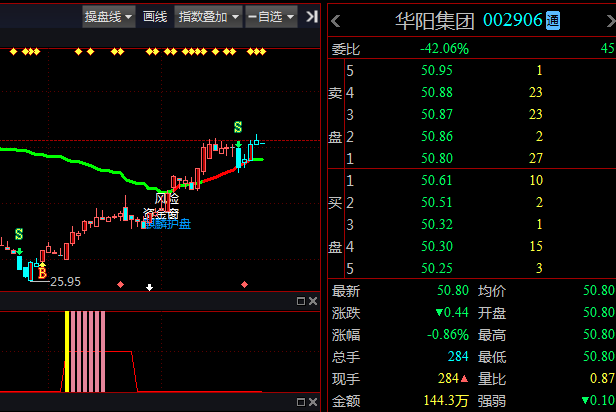This screenshot has height=412, width=616.
Task: Select buy level 3 price 50.32
Action: tap(437, 225)
